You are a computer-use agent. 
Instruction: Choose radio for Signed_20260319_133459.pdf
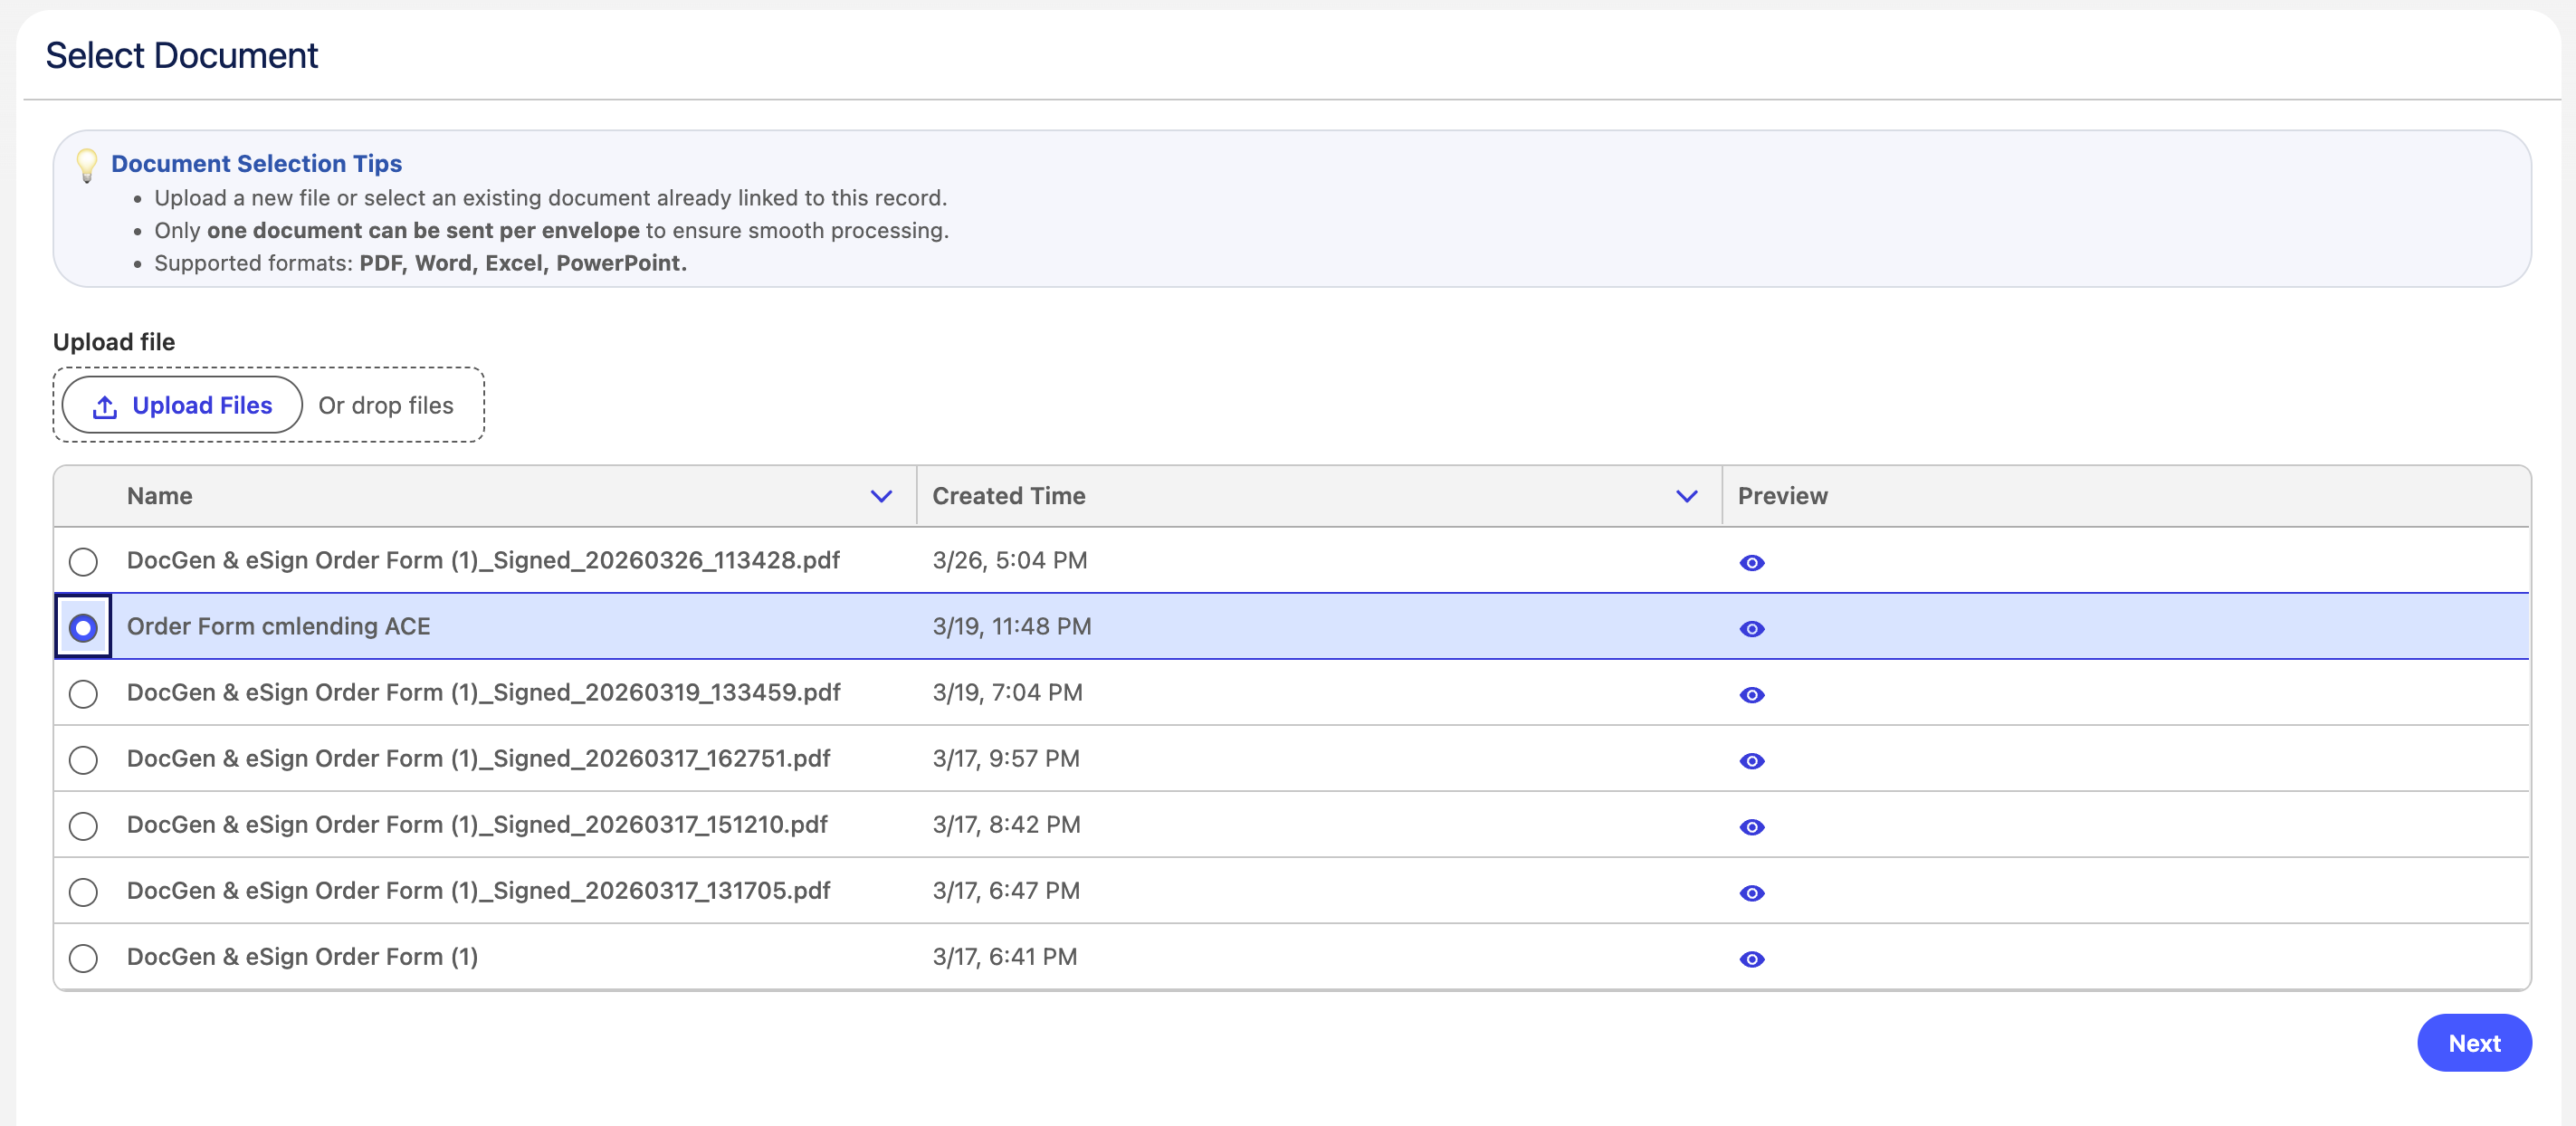[x=83, y=693]
